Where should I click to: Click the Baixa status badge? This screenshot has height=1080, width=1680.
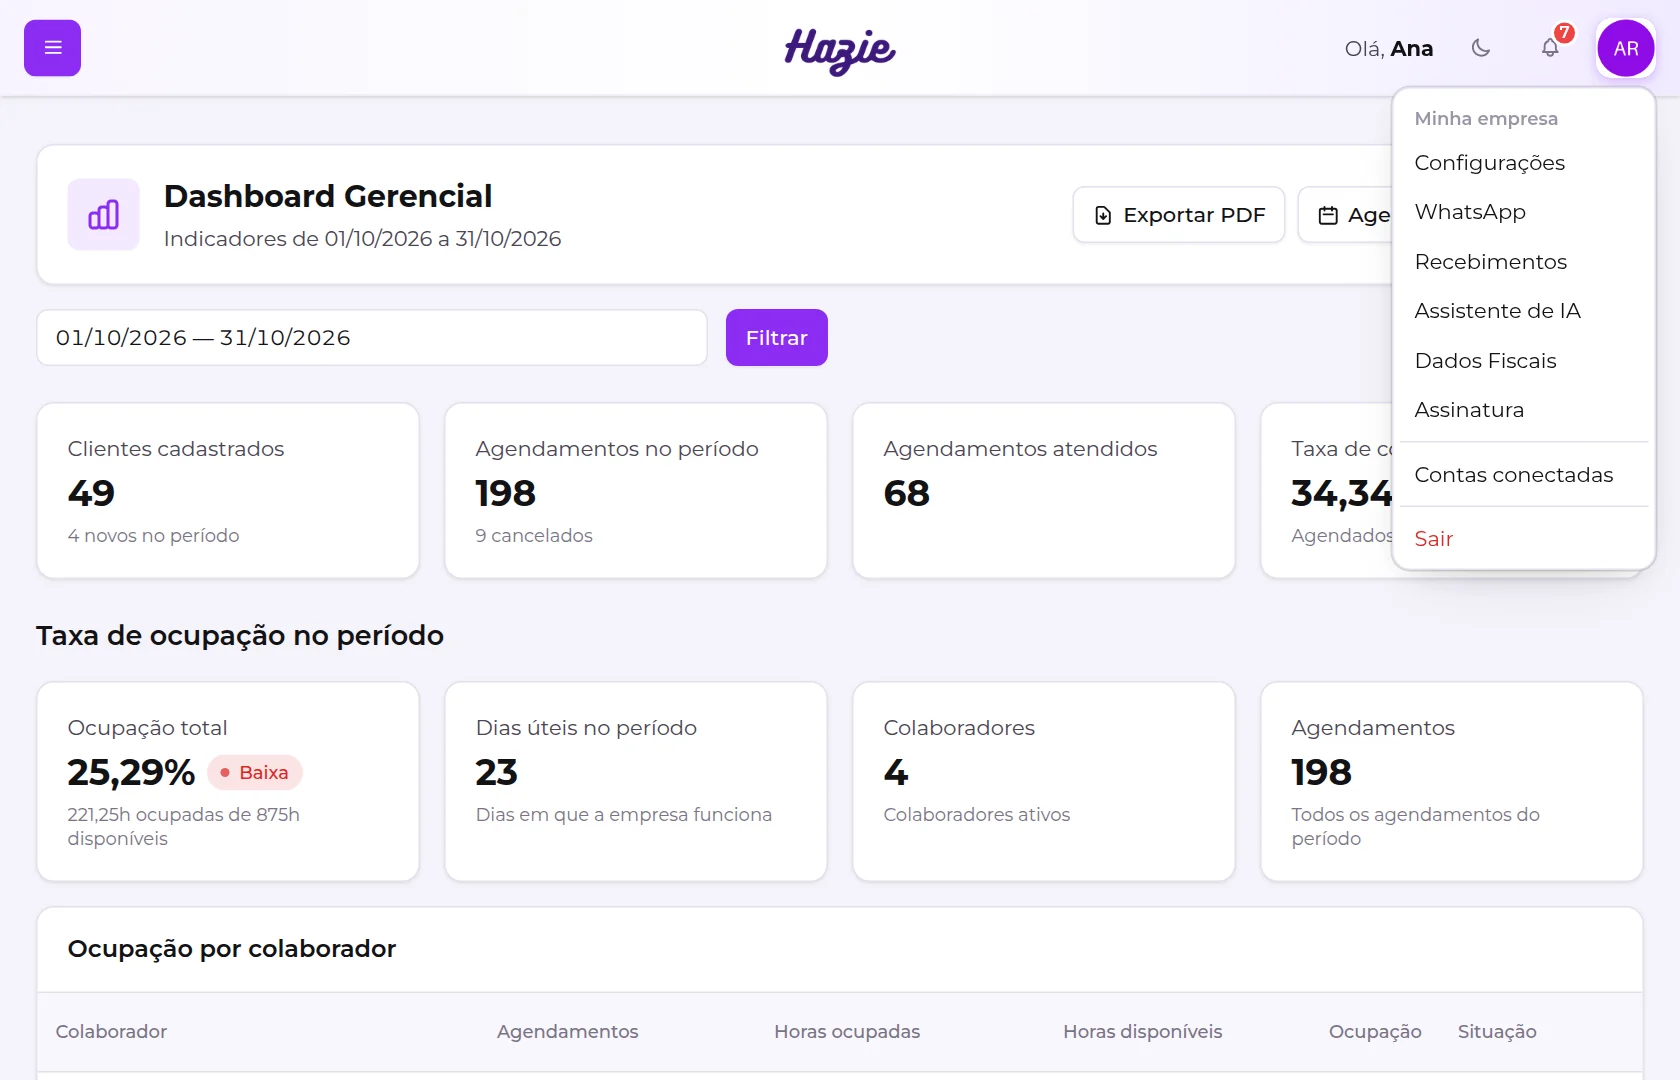[x=255, y=773]
